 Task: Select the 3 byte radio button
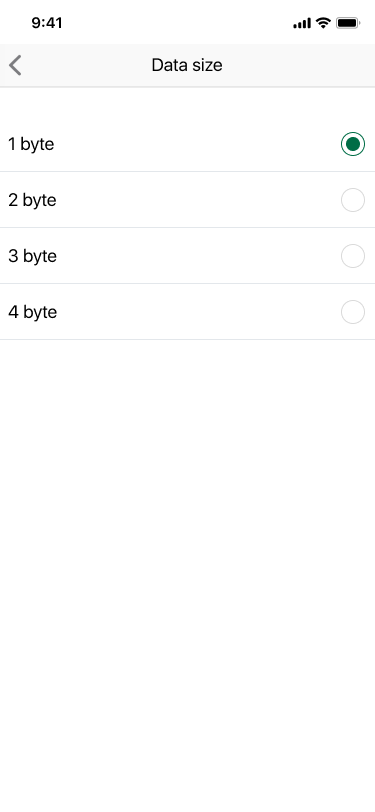tap(353, 256)
